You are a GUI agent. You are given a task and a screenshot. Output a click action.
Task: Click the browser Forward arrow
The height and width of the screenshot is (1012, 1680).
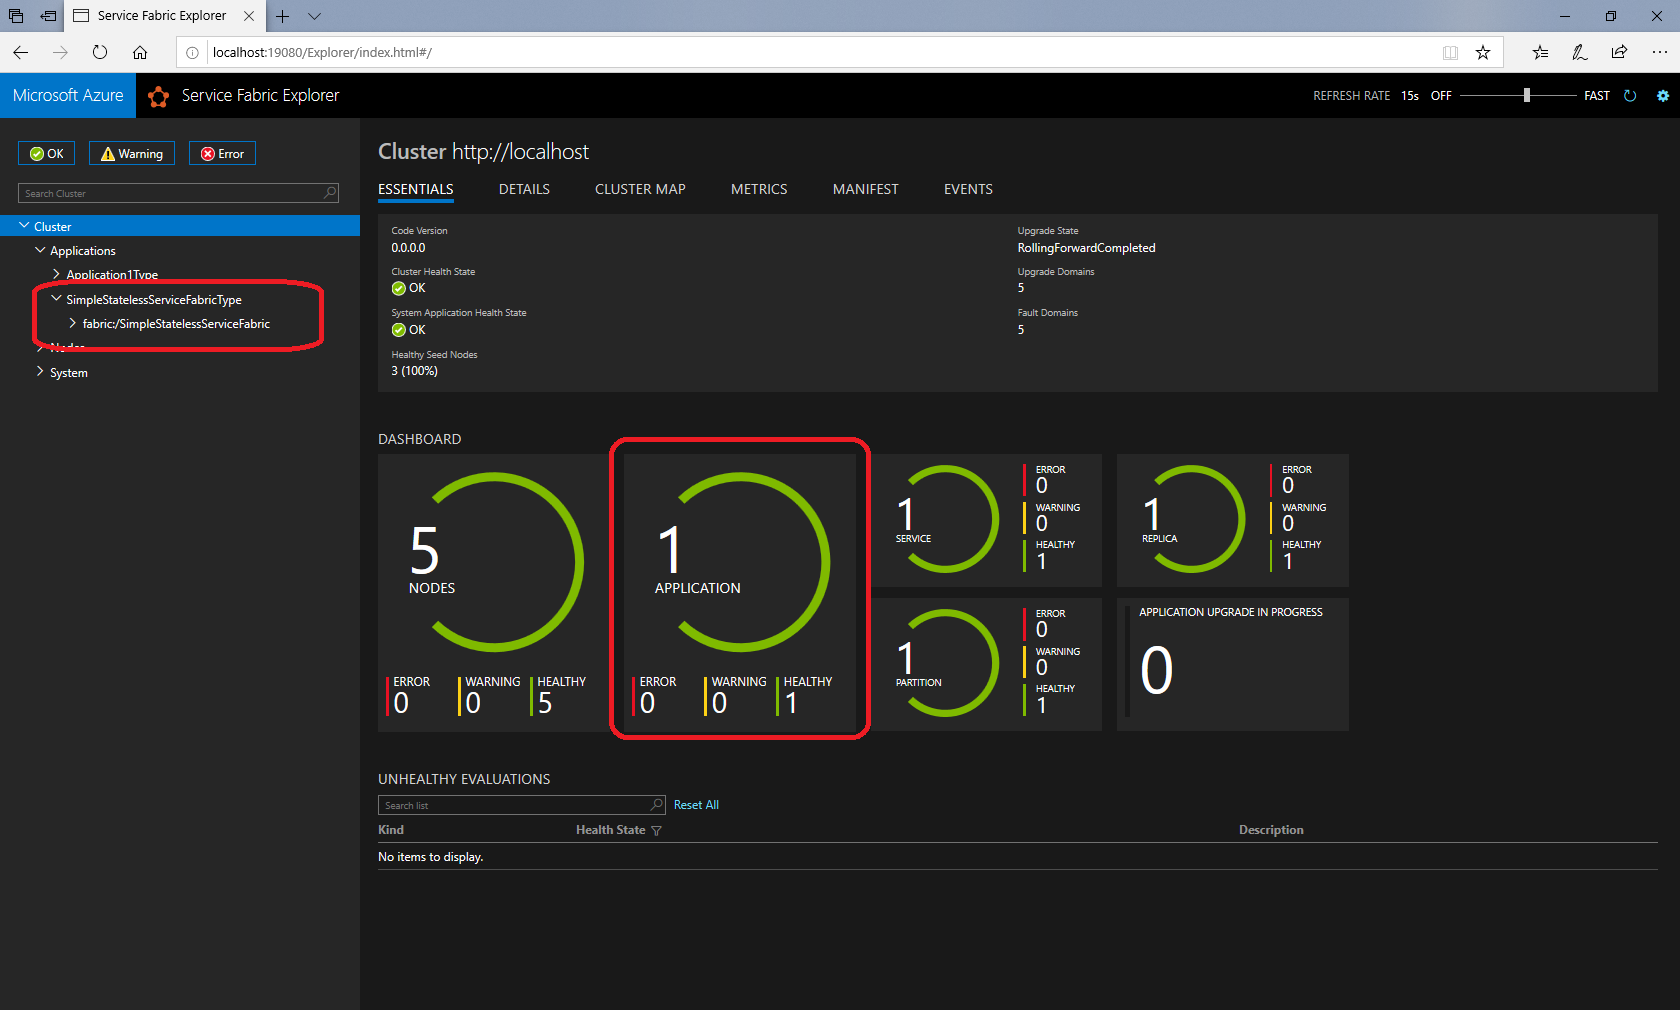[60, 52]
